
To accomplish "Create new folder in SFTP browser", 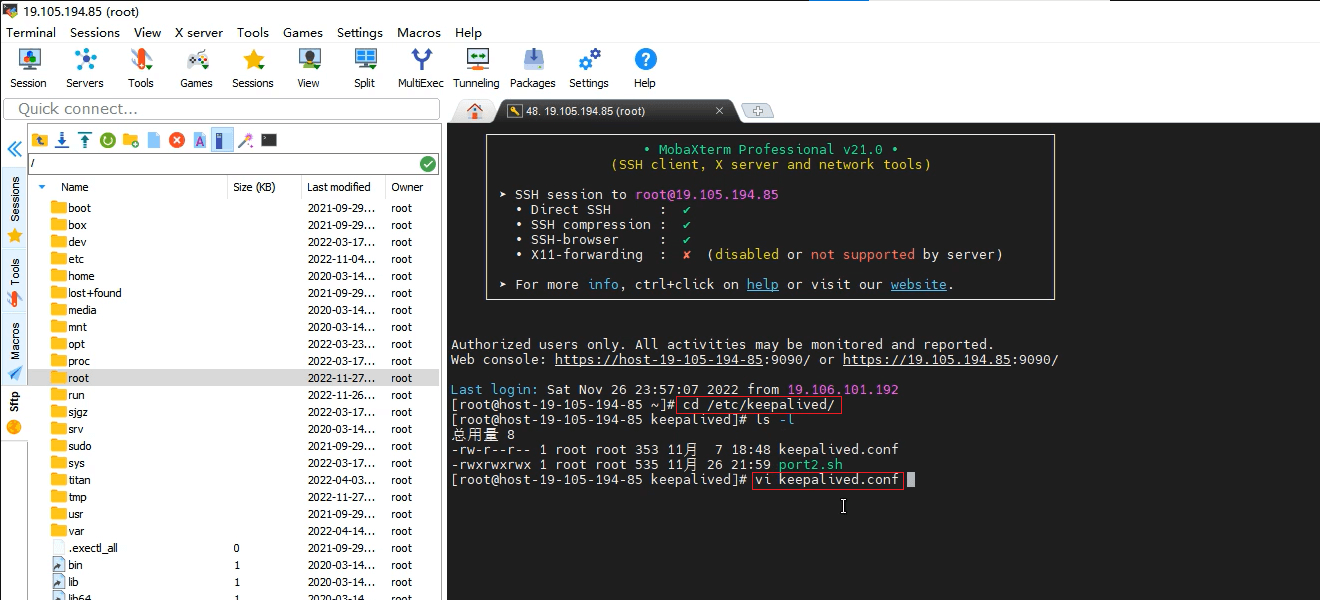I will [x=130, y=140].
